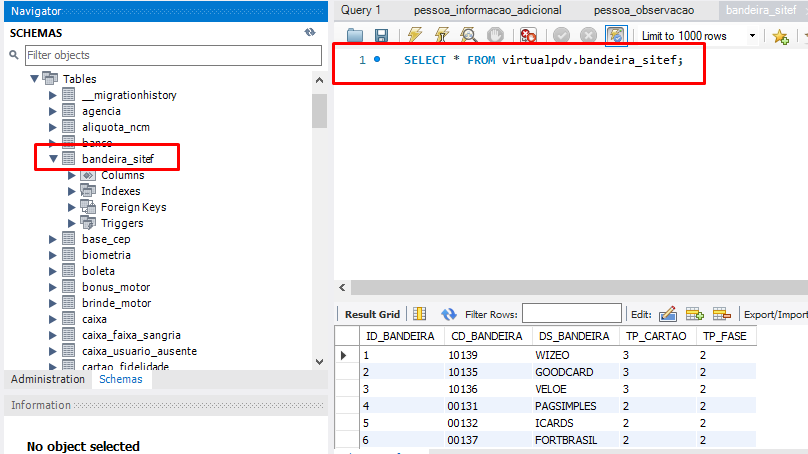This screenshot has height=454, width=808.
Task: Execute the statement under the cursor icon
Action: pyautogui.click(x=442, y=35)
